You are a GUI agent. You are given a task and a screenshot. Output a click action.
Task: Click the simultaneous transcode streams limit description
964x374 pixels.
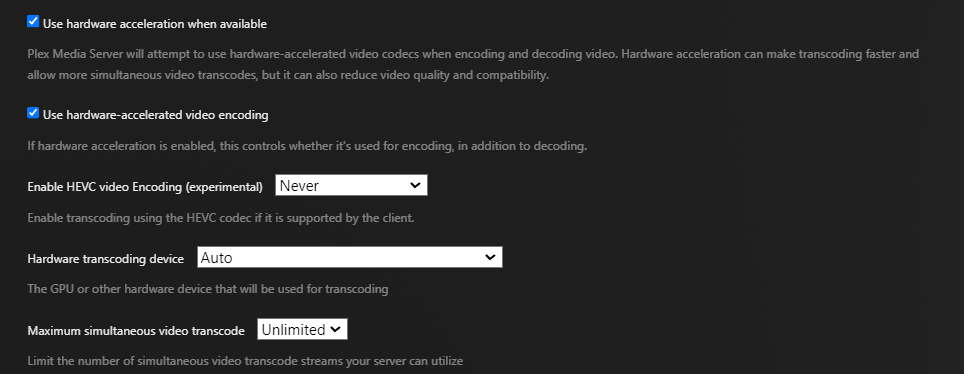[245, 360]
